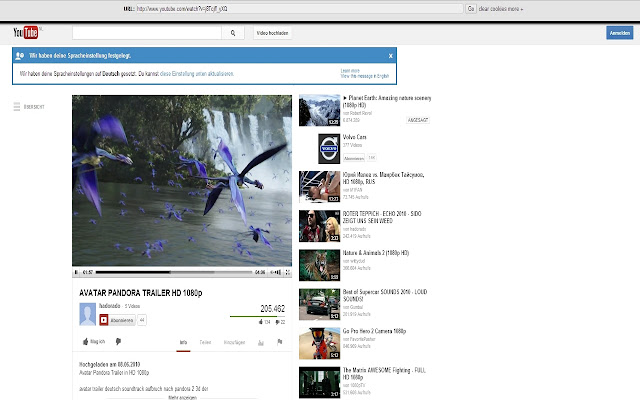Click the 'Nature & Animals 2 (1080p HD)' title

coord(376,253)
